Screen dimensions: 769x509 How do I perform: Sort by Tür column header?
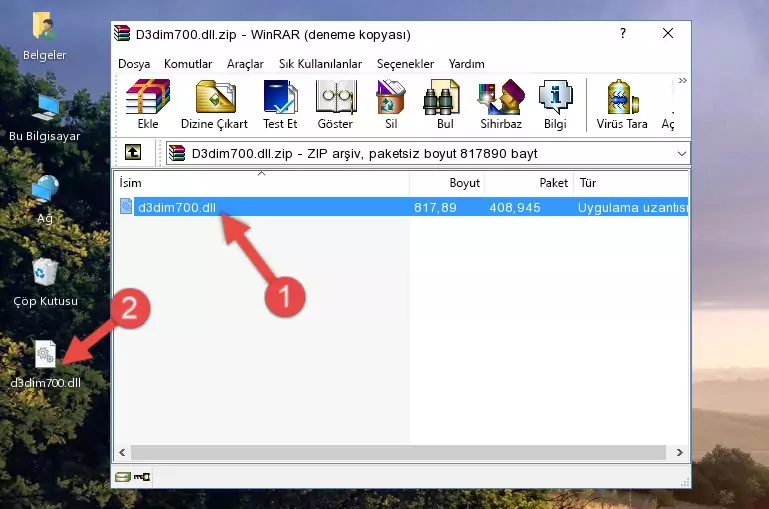pos(631,183)
